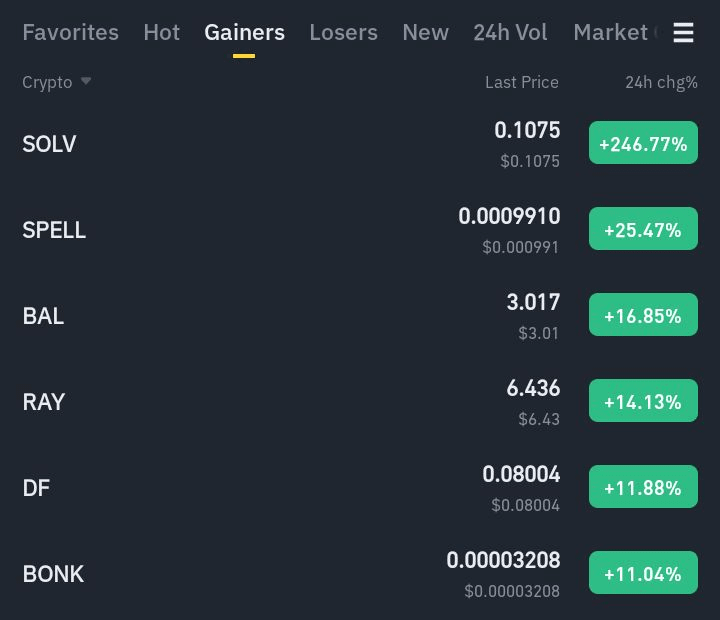
Task: Switch to the Losers tab
Action: click(343, 32)
